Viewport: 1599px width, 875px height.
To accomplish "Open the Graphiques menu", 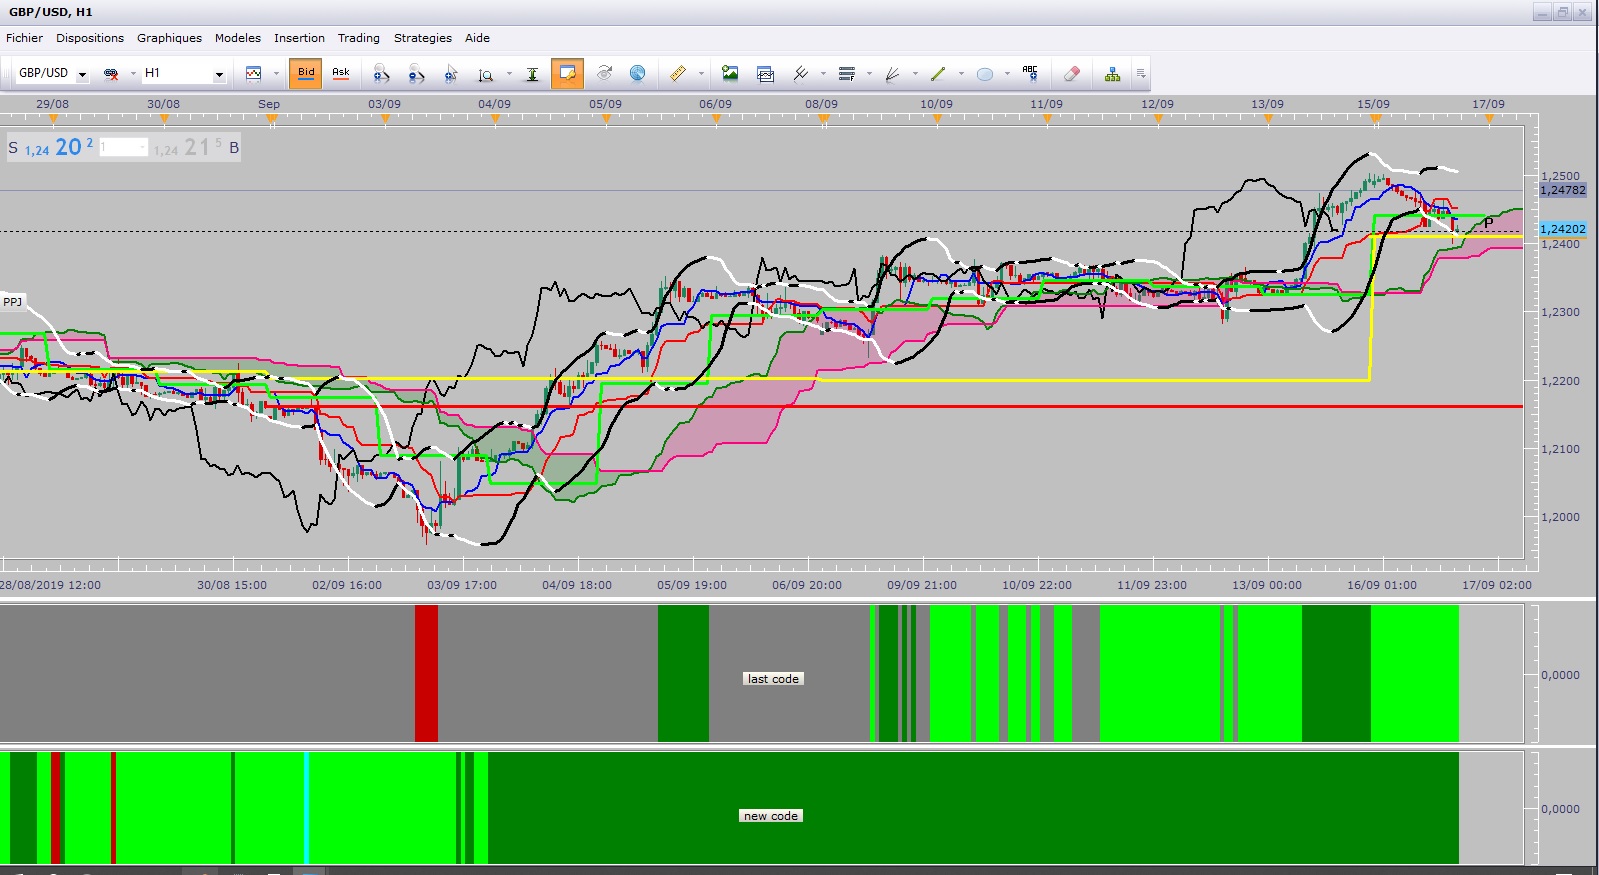I will pos(169,38).
